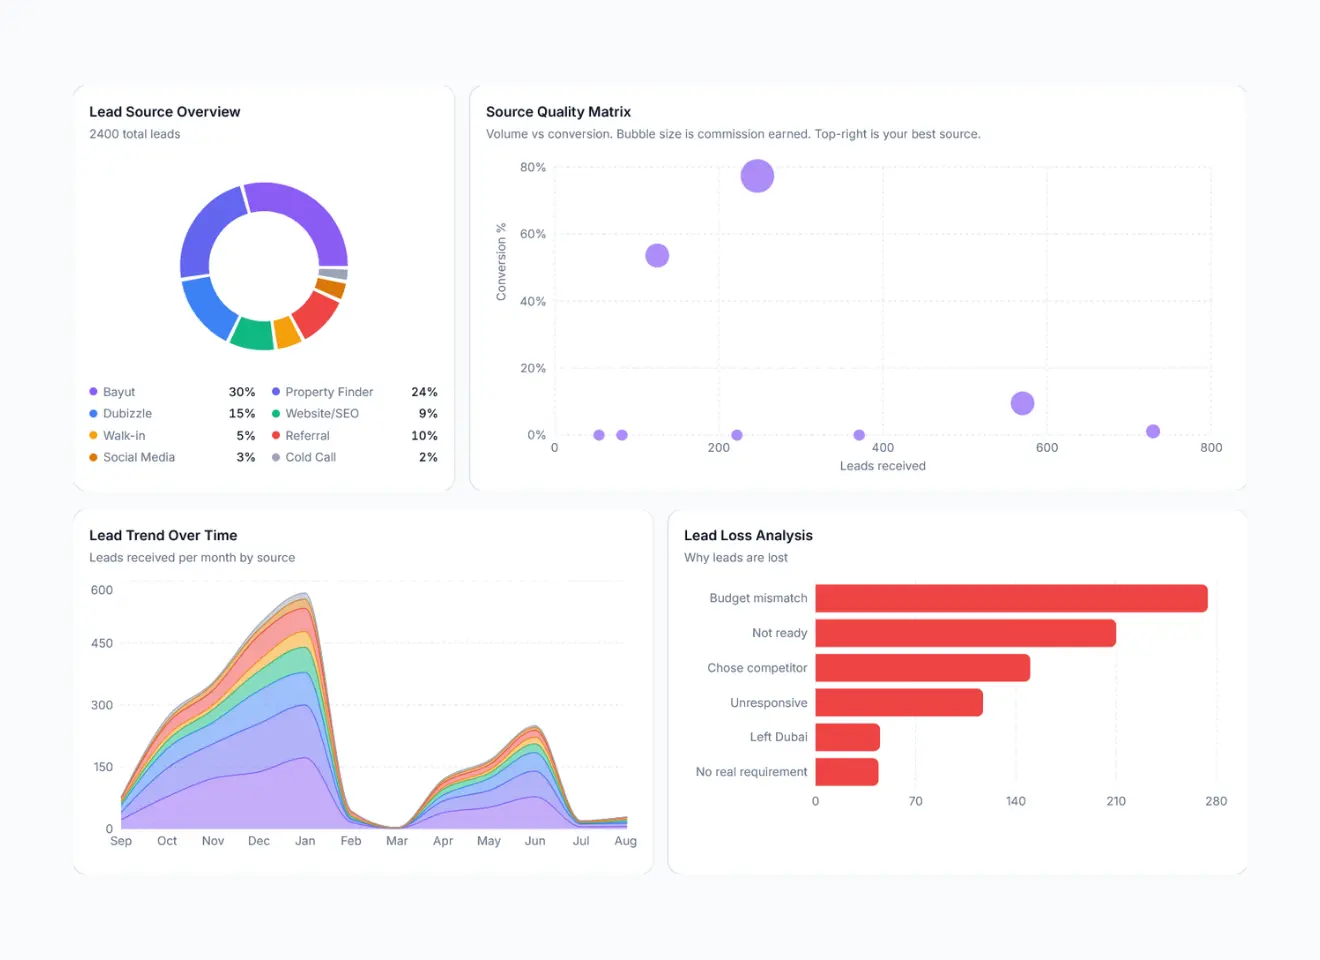The height and width of the screenshot is (960, 1320).
Task: Click the 280 tick on the loss chart axis
Action: (1216, 801)
